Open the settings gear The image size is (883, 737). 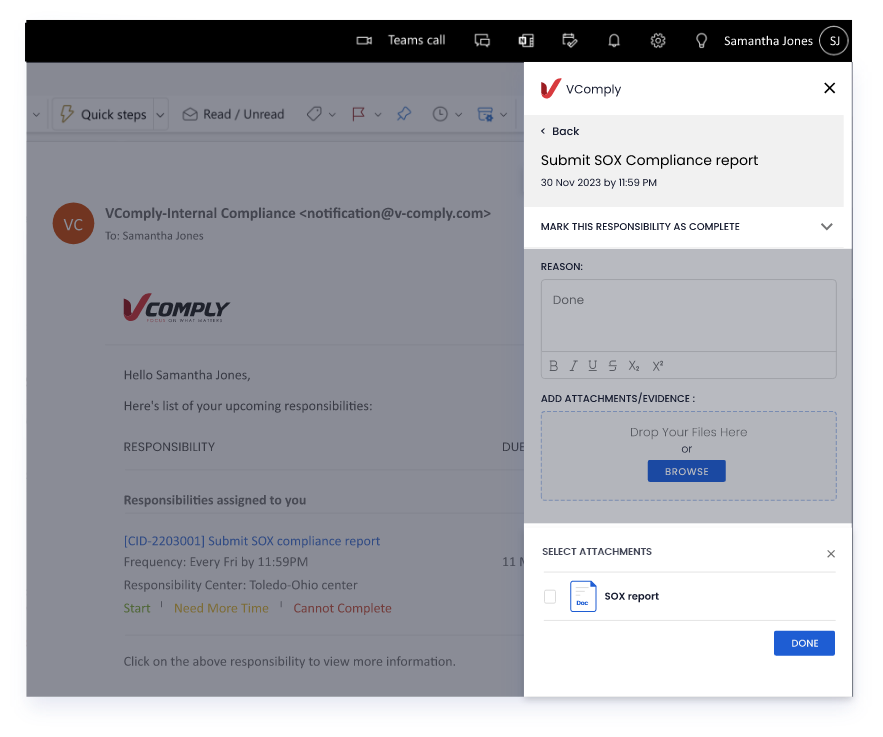658,41
